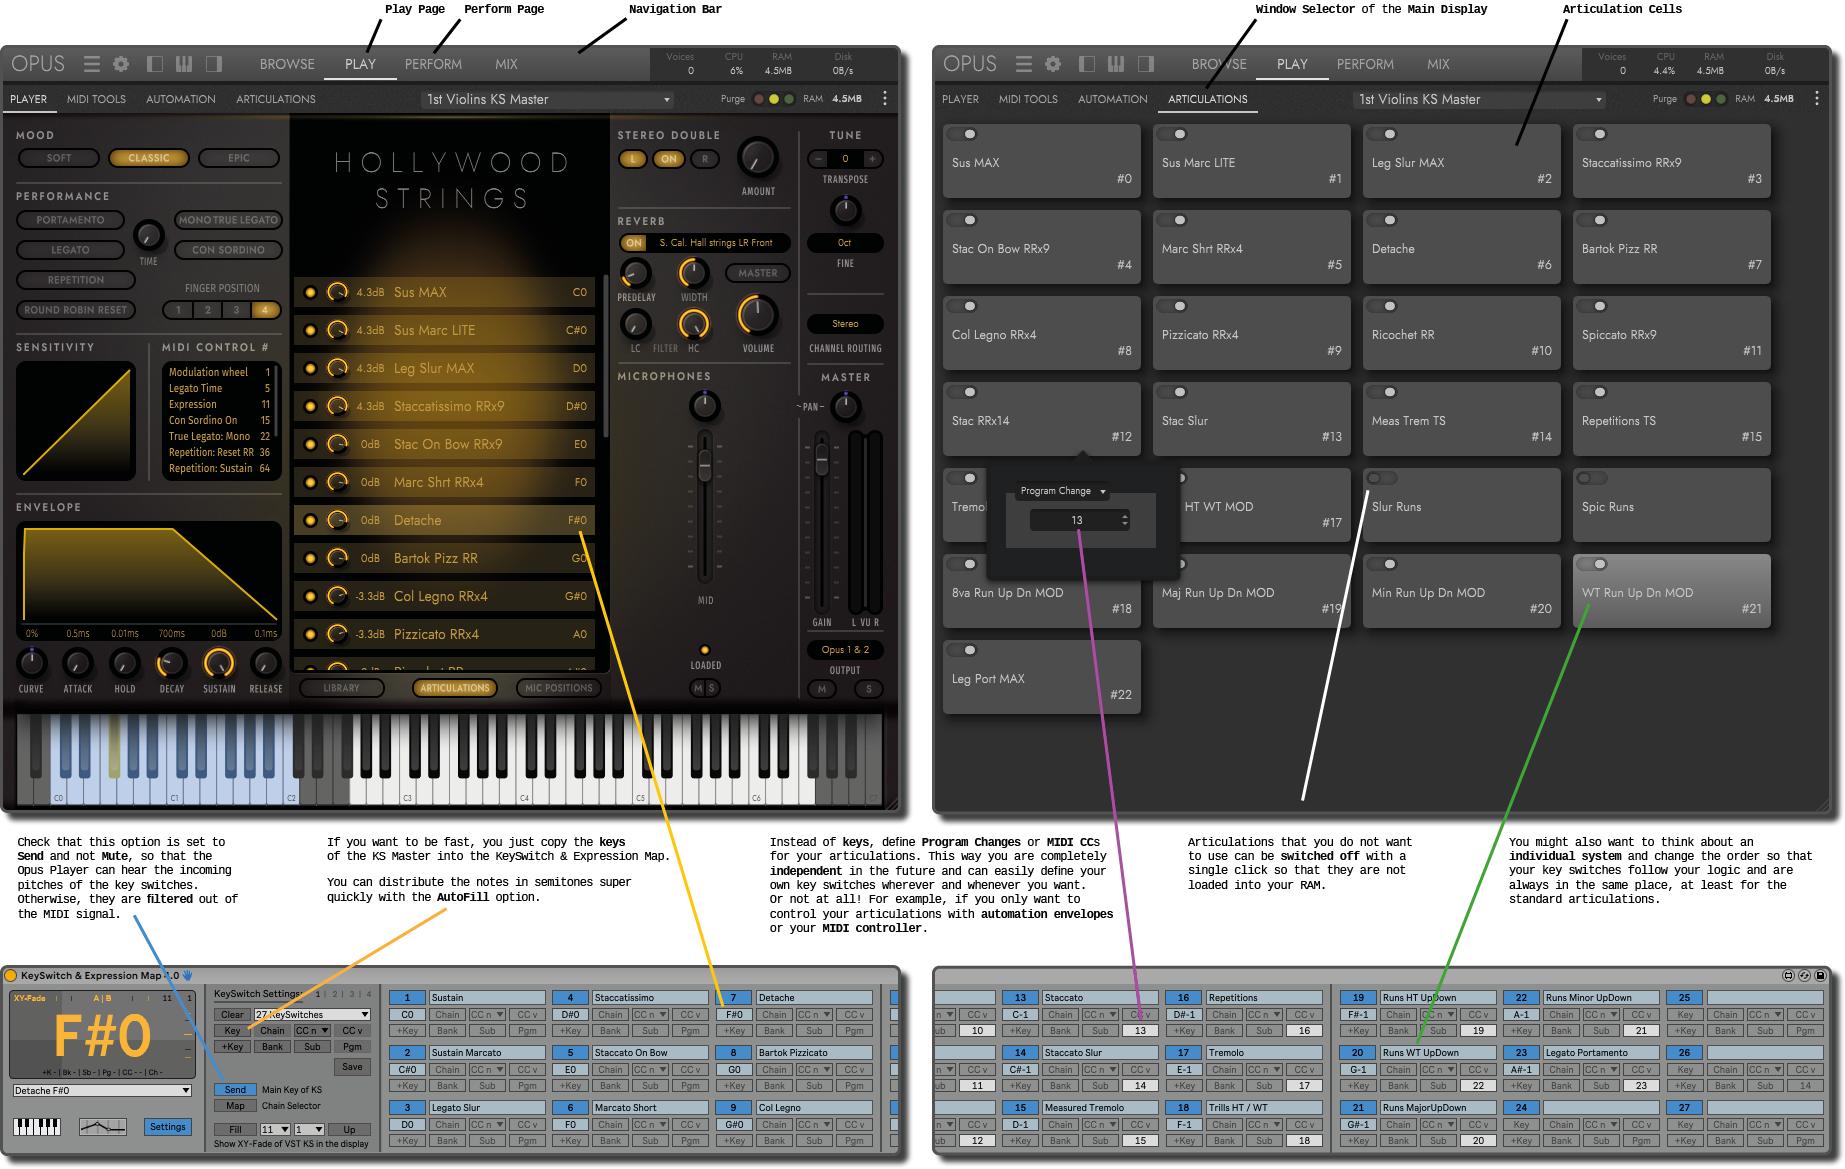Open hamburger menu in left Opus window
This screenshot has height=1169, width=1845.
(x=92, y=64)
